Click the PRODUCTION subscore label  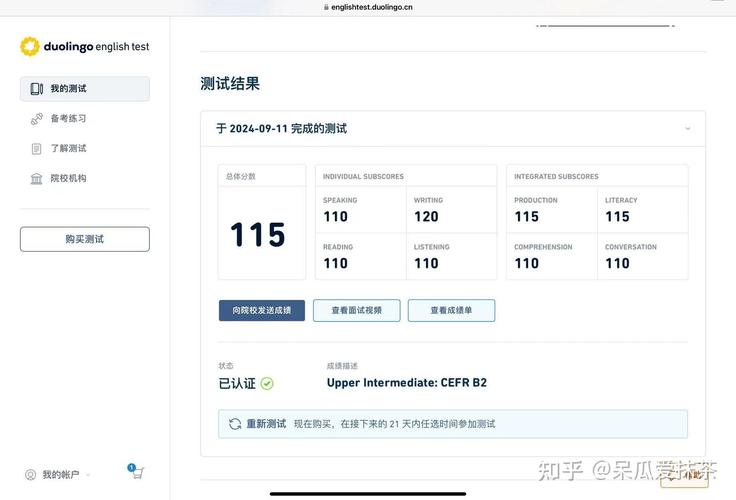coord(536,200)
